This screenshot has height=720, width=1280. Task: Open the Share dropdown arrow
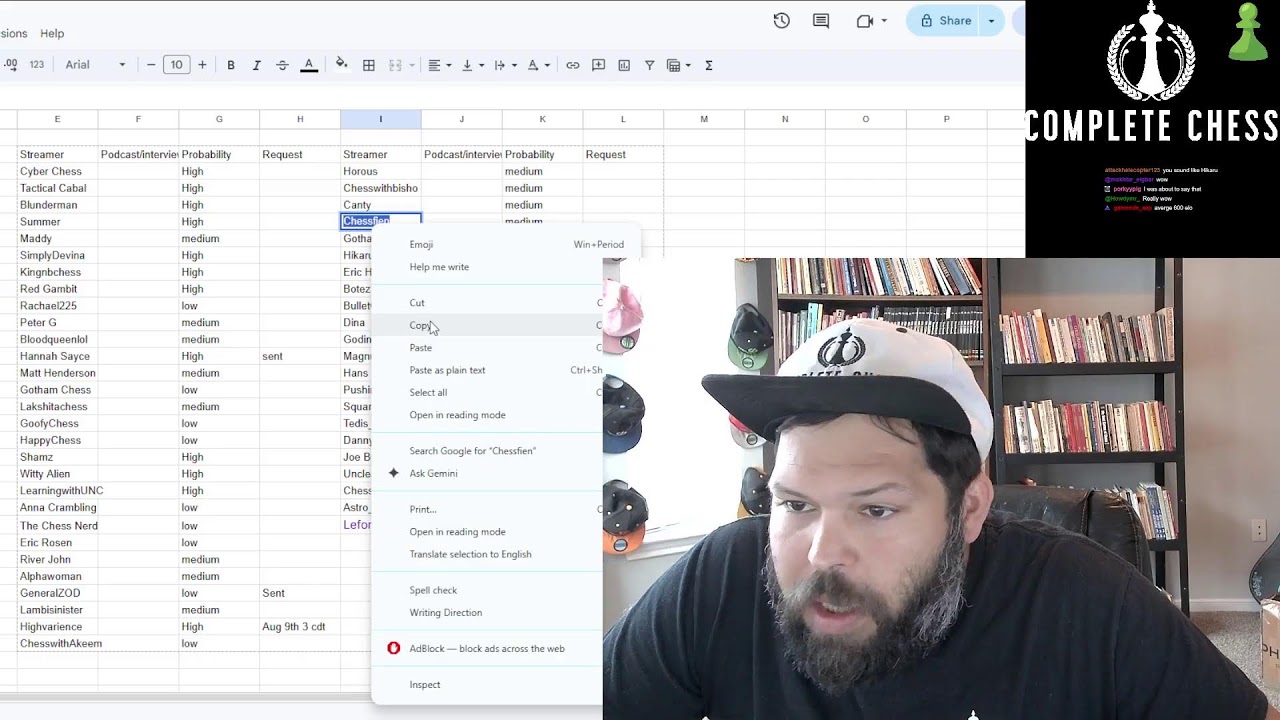point(992,21)
